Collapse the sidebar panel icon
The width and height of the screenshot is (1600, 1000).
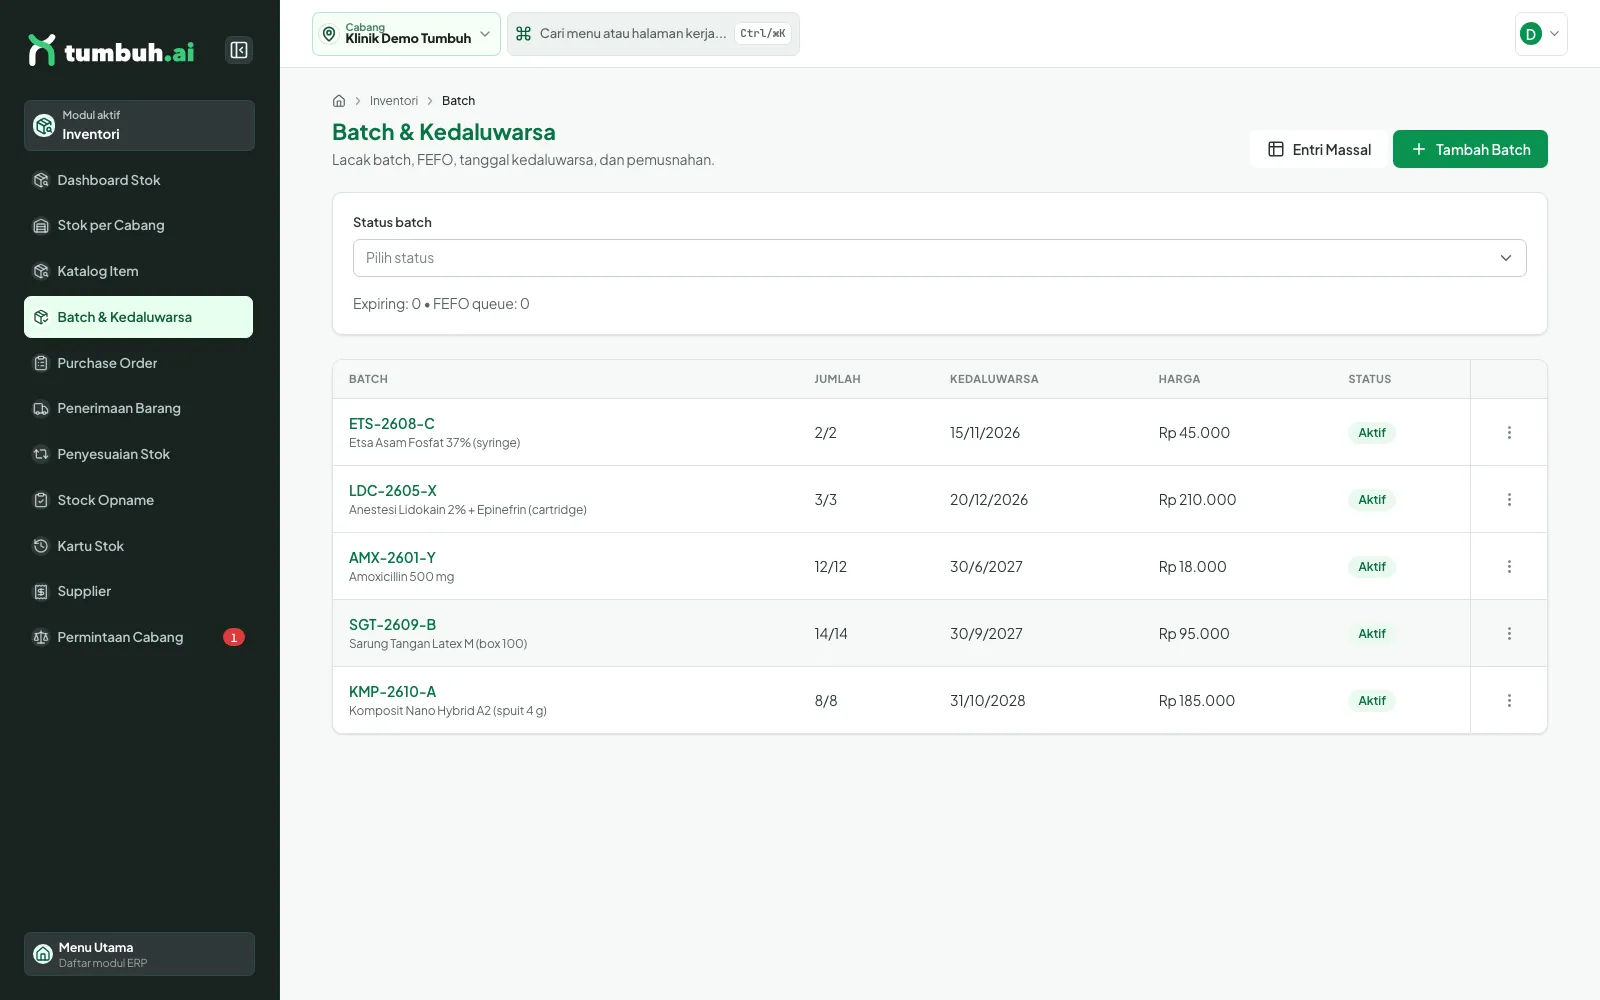coord(239,50)
